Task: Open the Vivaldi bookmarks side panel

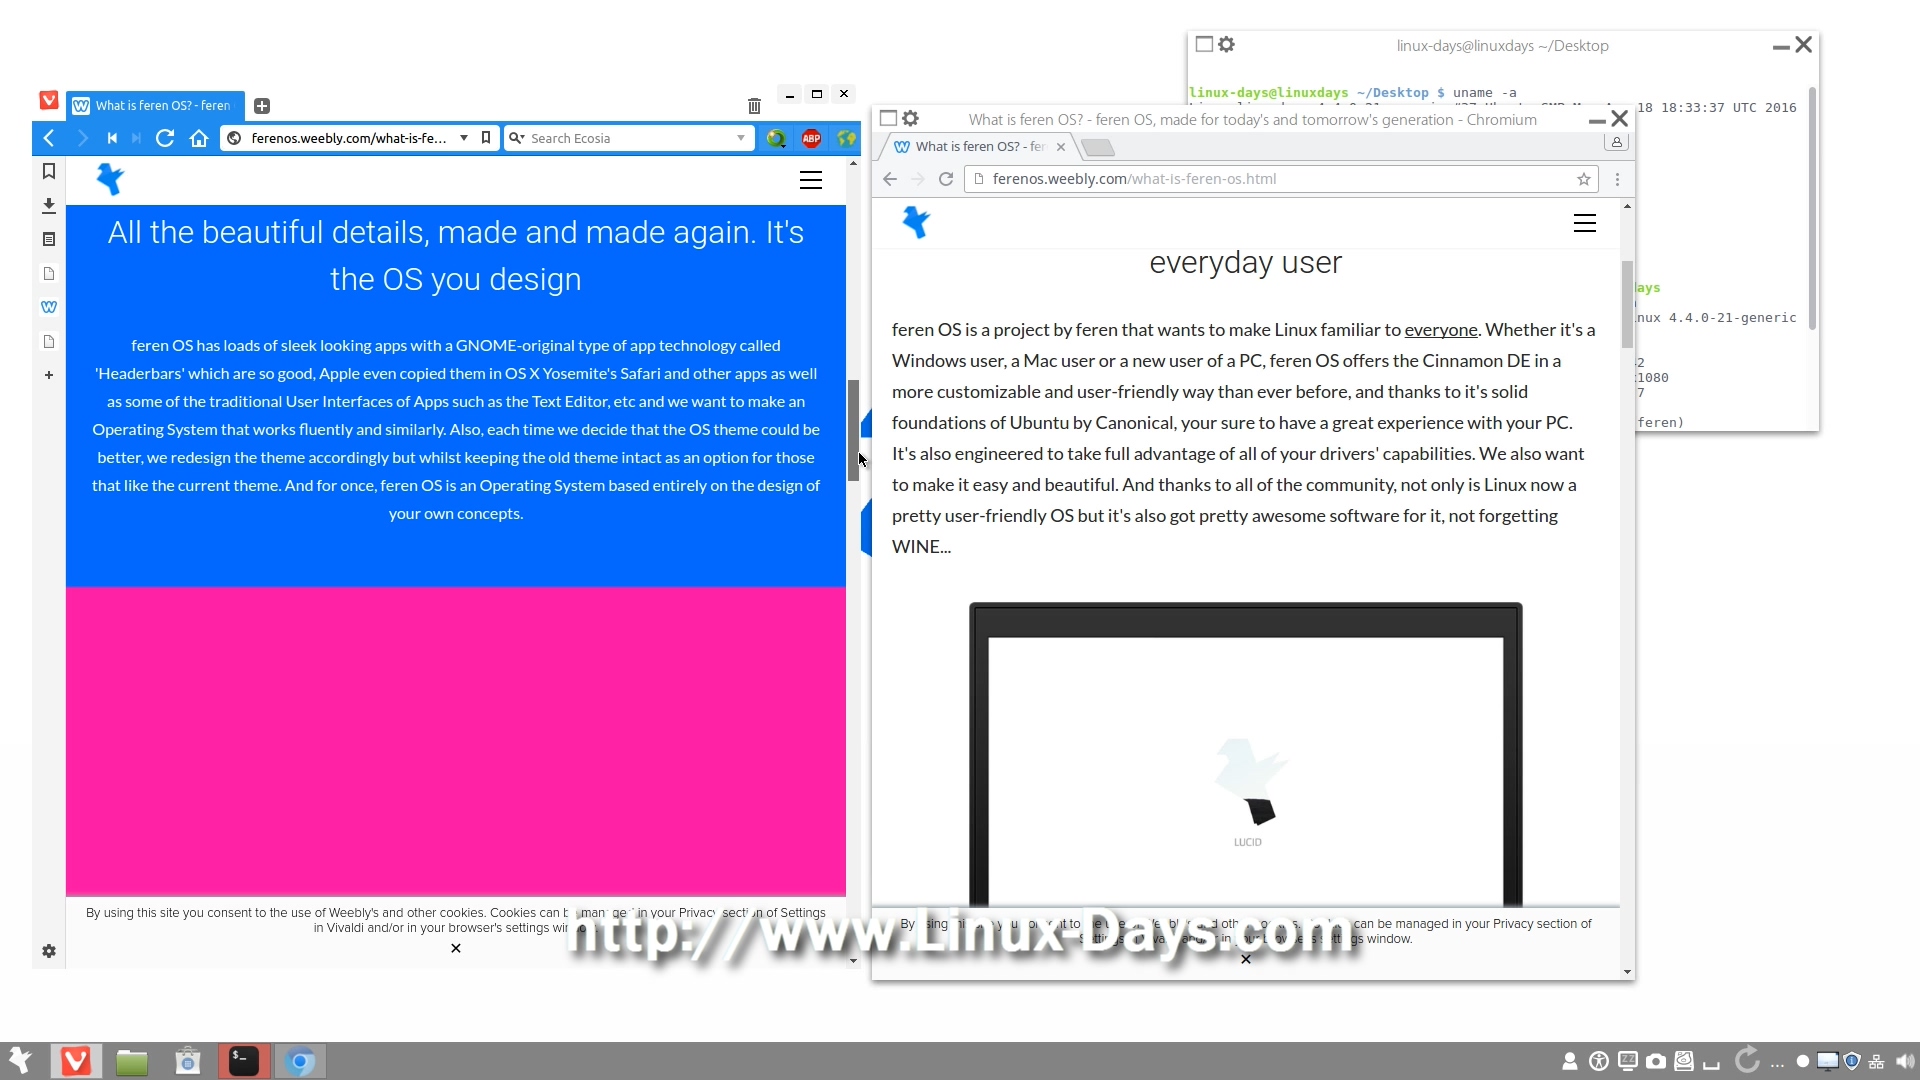Action: coord(48,171)
